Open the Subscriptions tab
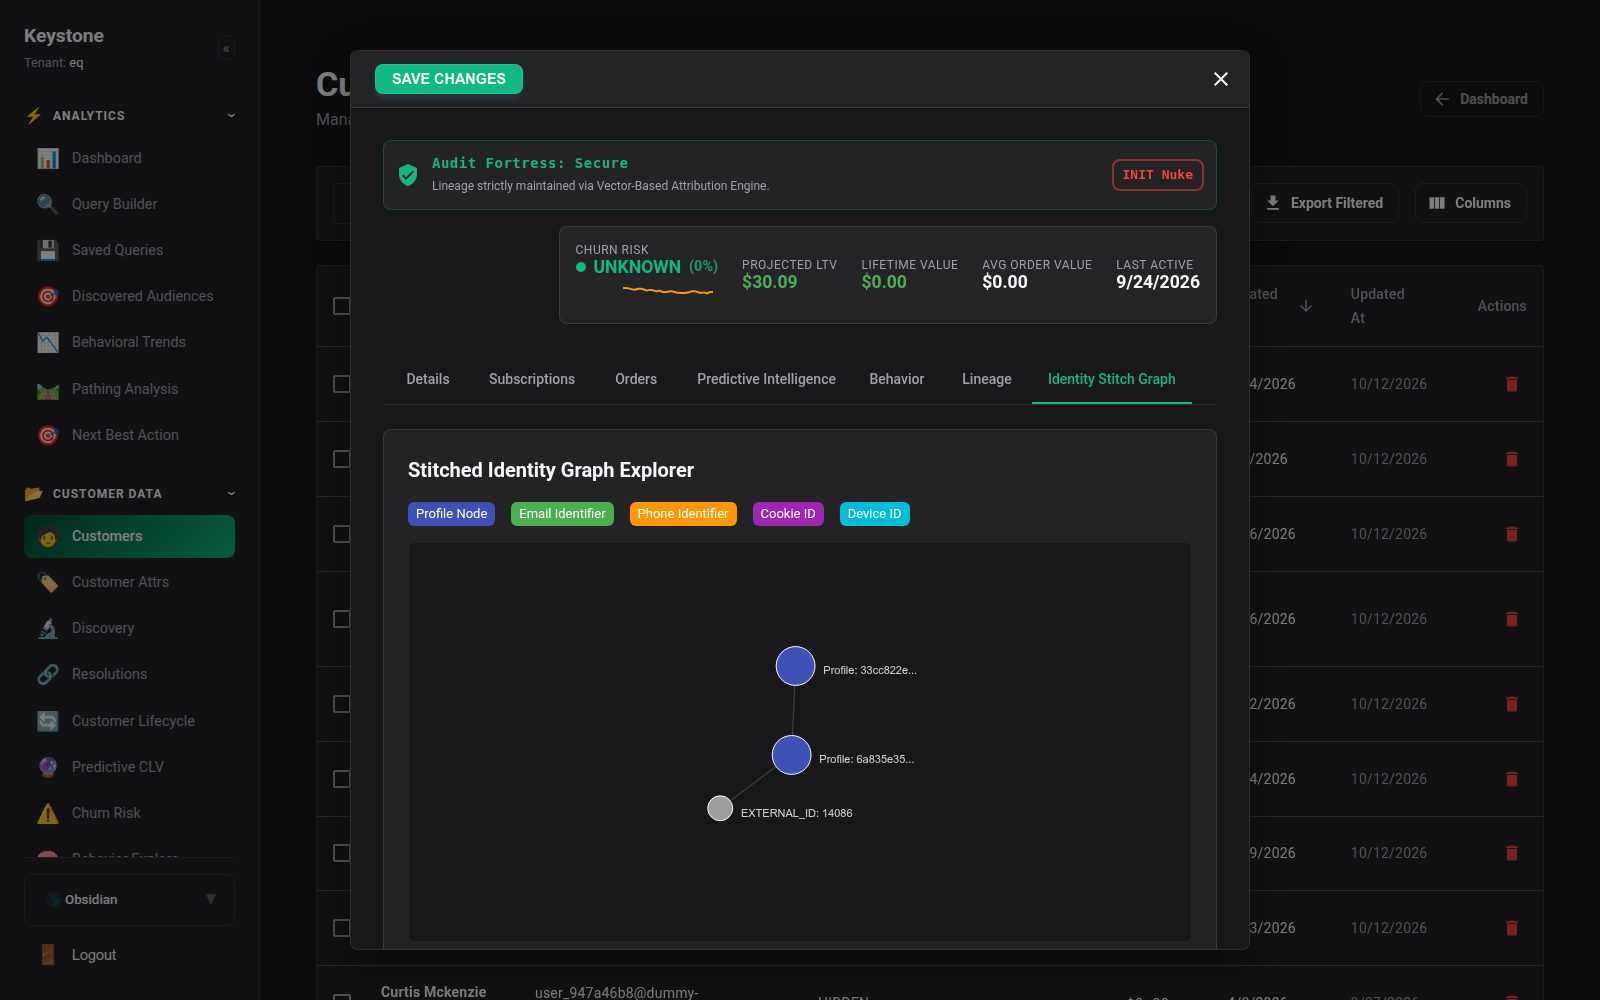The height and width of the screenshot is (1000, 1600). [532, 379]
